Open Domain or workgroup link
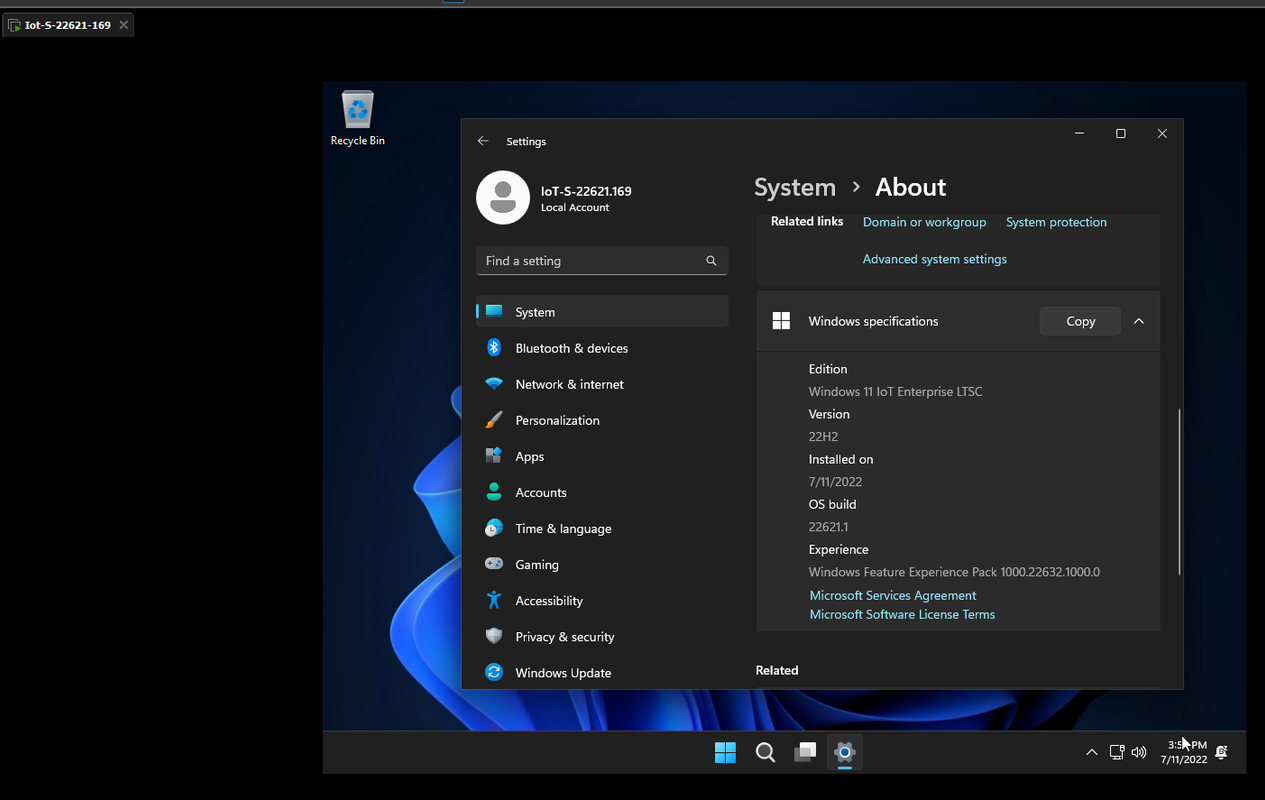This screenshot has height=800, width=1265. [x=924, y=222]
